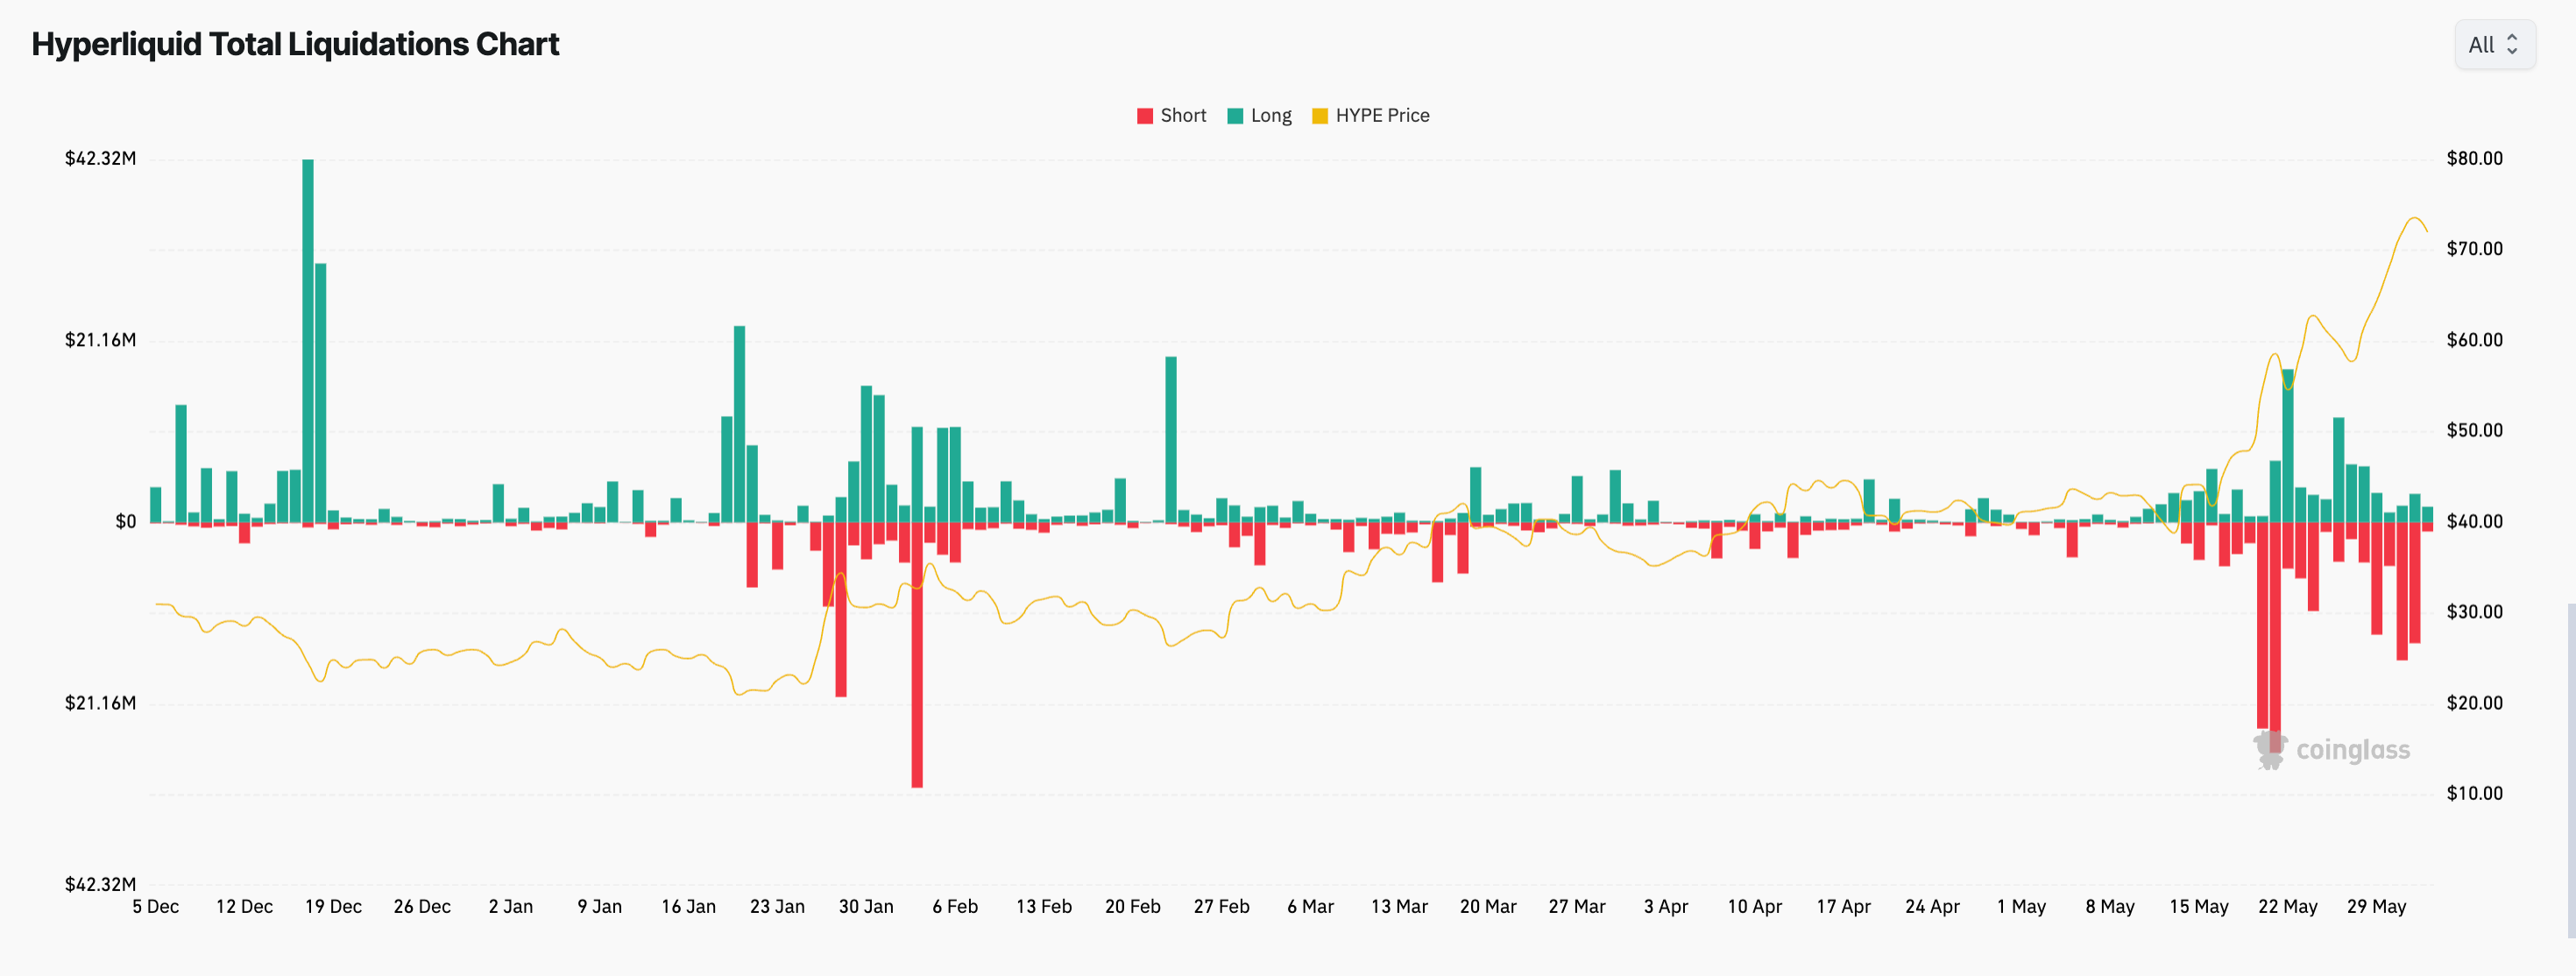Click the $0 left axis label
The height and width of the screenshot is (976, 2576).
point(126,522)
